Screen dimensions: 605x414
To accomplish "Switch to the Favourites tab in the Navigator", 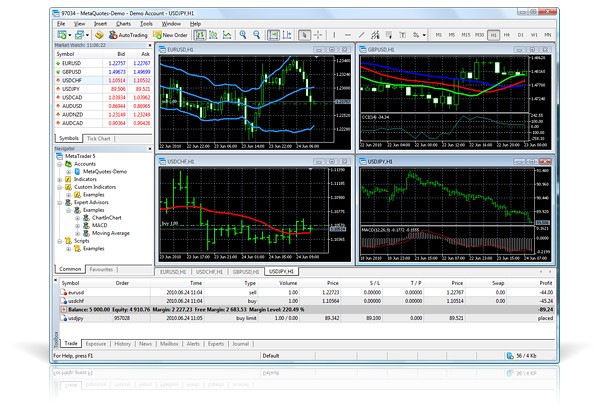I will (x=101, y=269).
